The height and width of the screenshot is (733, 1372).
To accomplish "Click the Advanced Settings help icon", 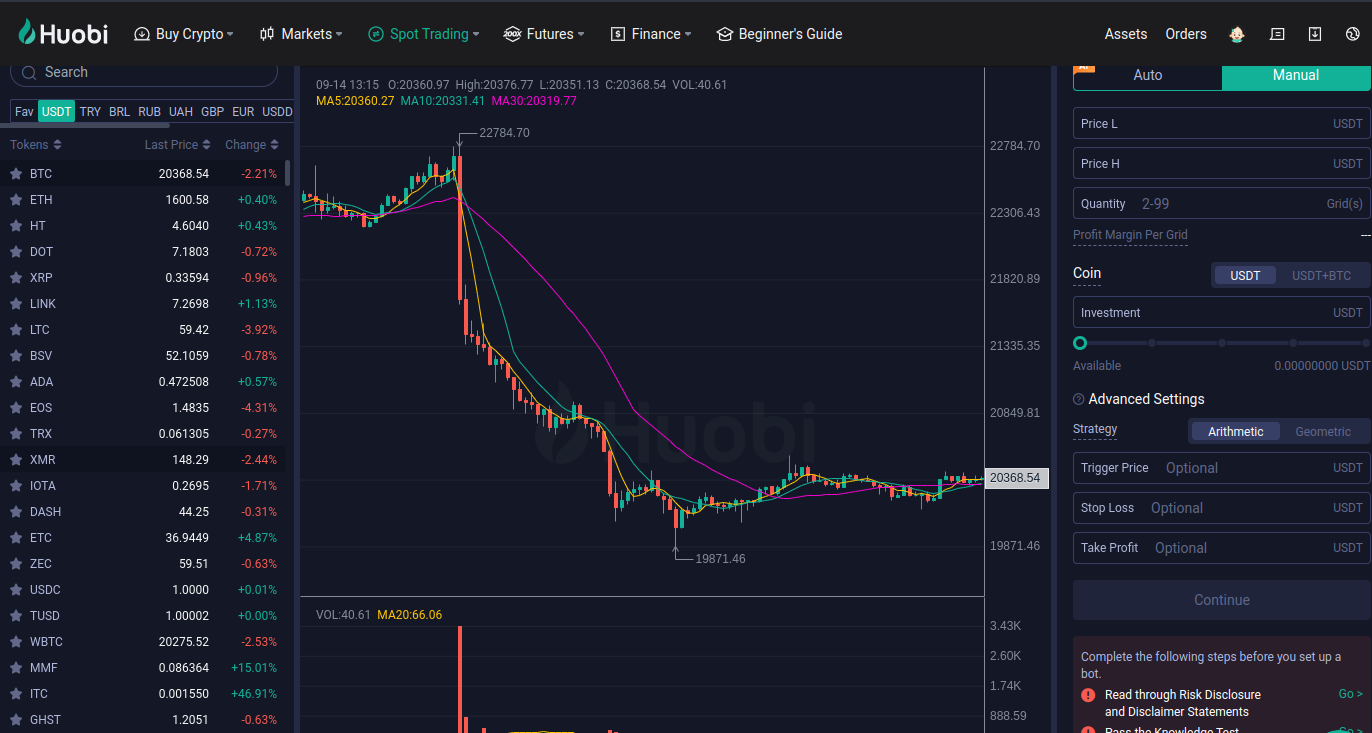I will coord(1079,399).
